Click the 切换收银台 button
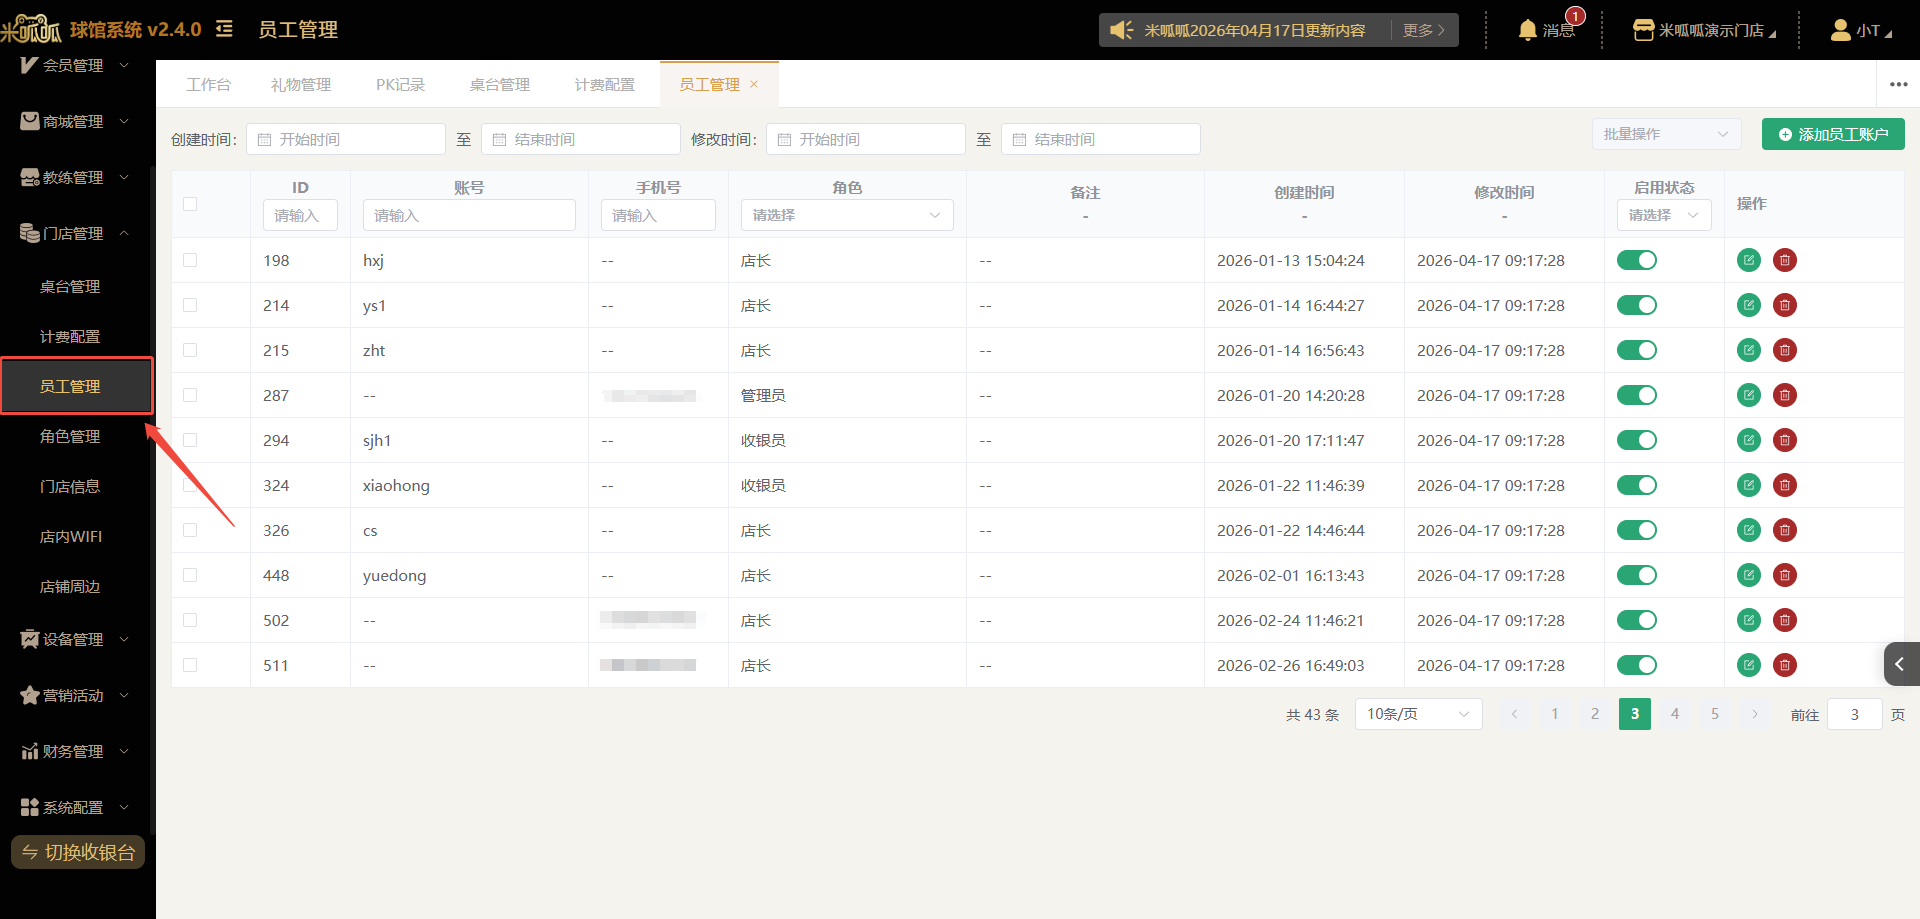Viewport: 1920px width, 919px height. (x=78, y=852)
